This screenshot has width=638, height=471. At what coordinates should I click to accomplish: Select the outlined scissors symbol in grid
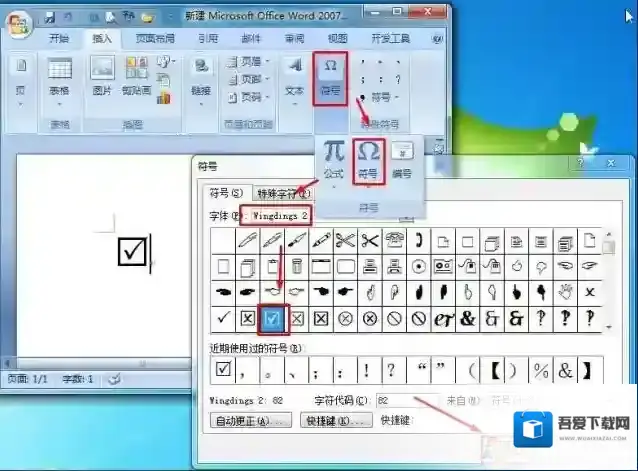point(345,241)
